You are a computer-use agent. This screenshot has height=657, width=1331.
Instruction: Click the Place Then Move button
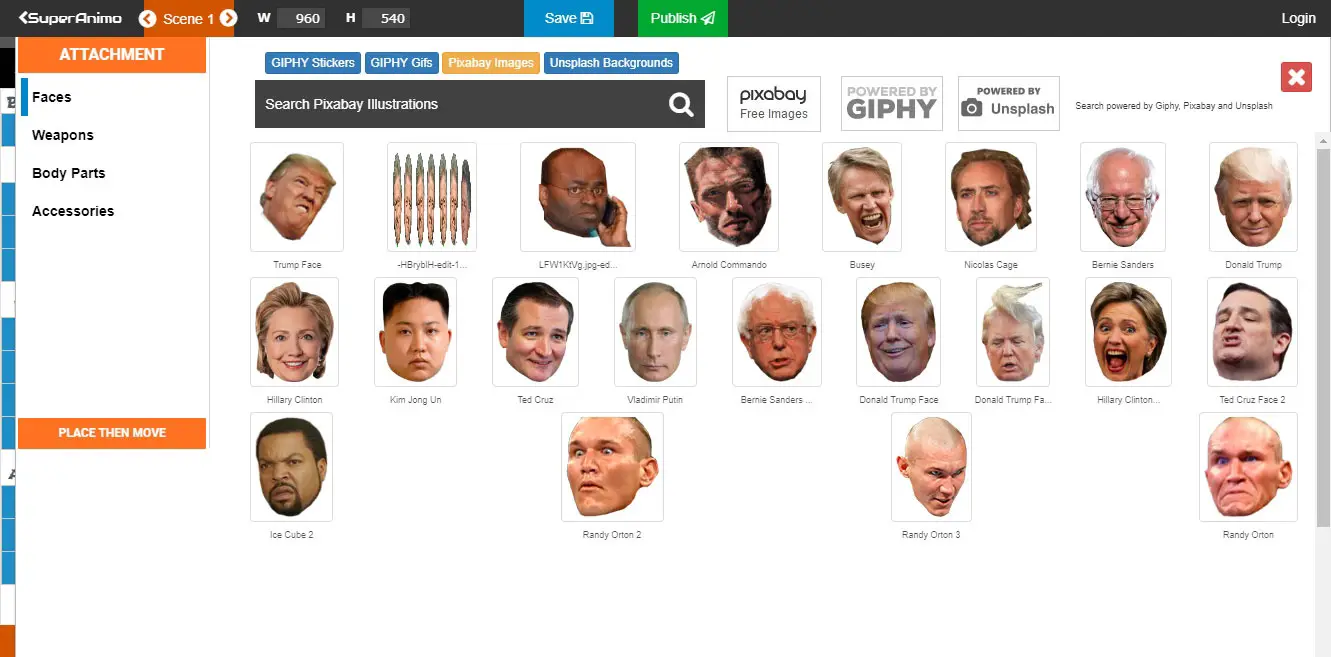pos(112,433)
